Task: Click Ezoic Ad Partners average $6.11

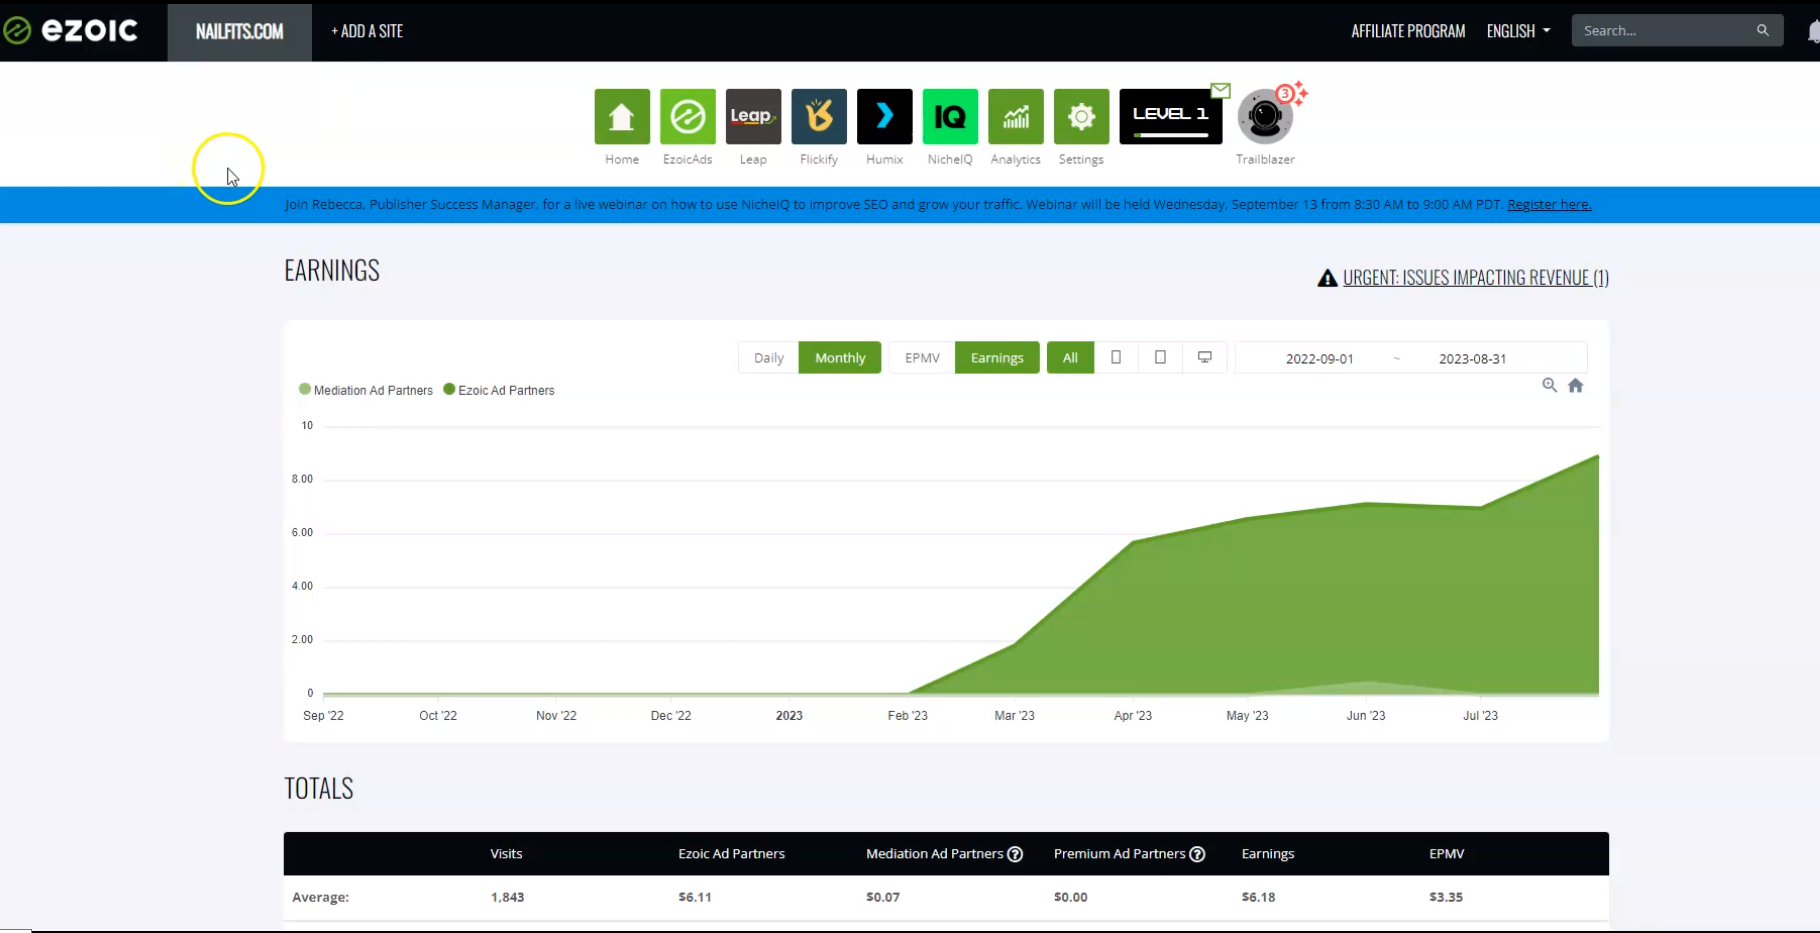Action: coord(695,897)
